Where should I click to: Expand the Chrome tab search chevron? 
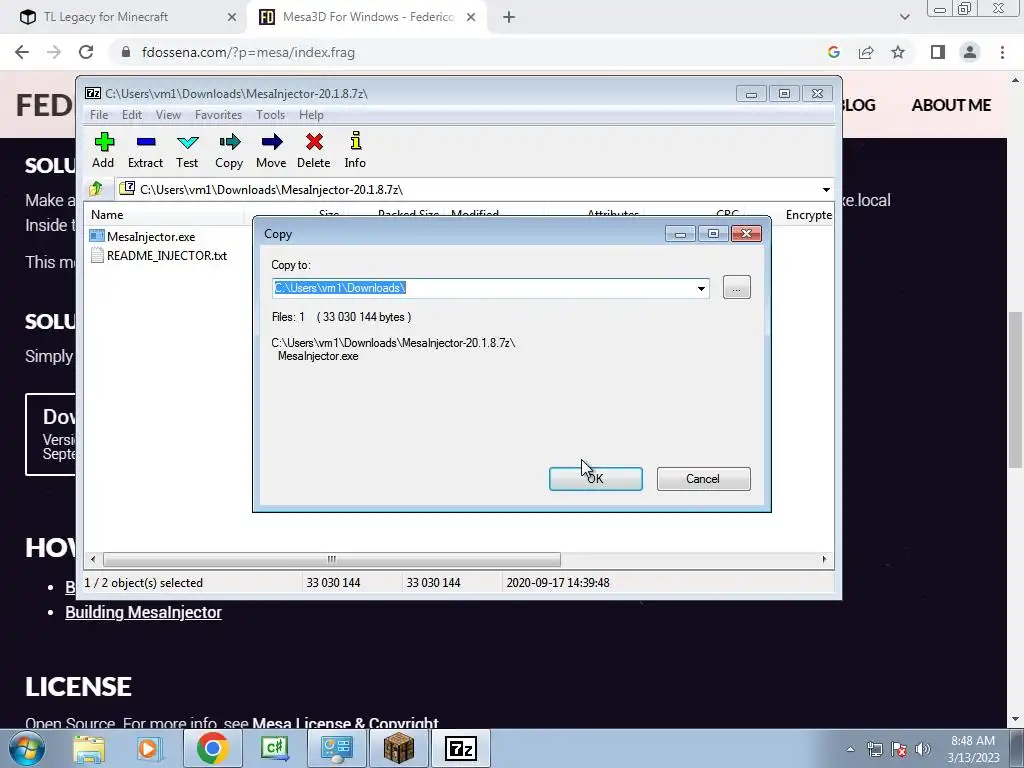pyautogui.click(x=904, y=18)
